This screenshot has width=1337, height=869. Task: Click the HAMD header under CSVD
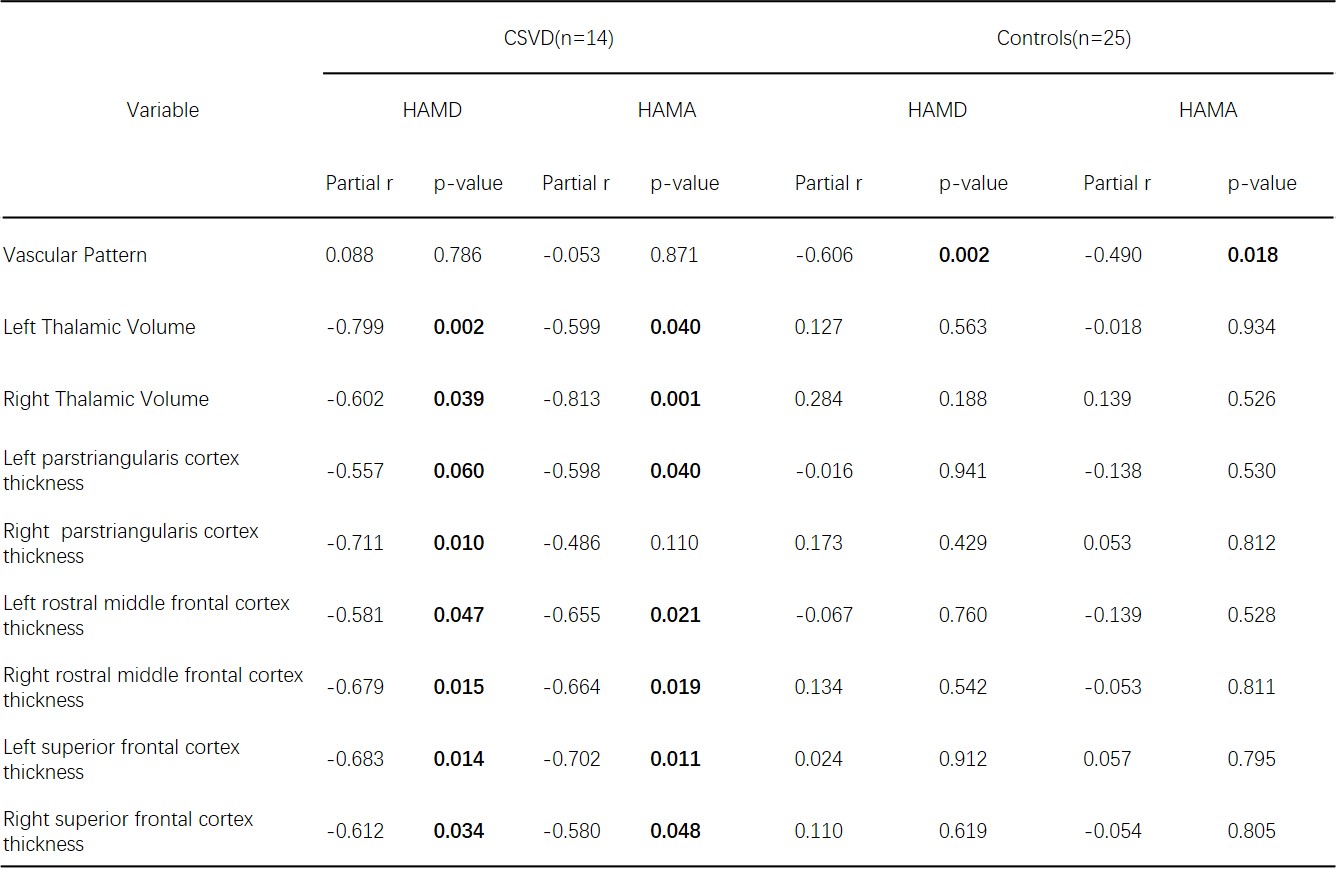click(x=432, y=110)
